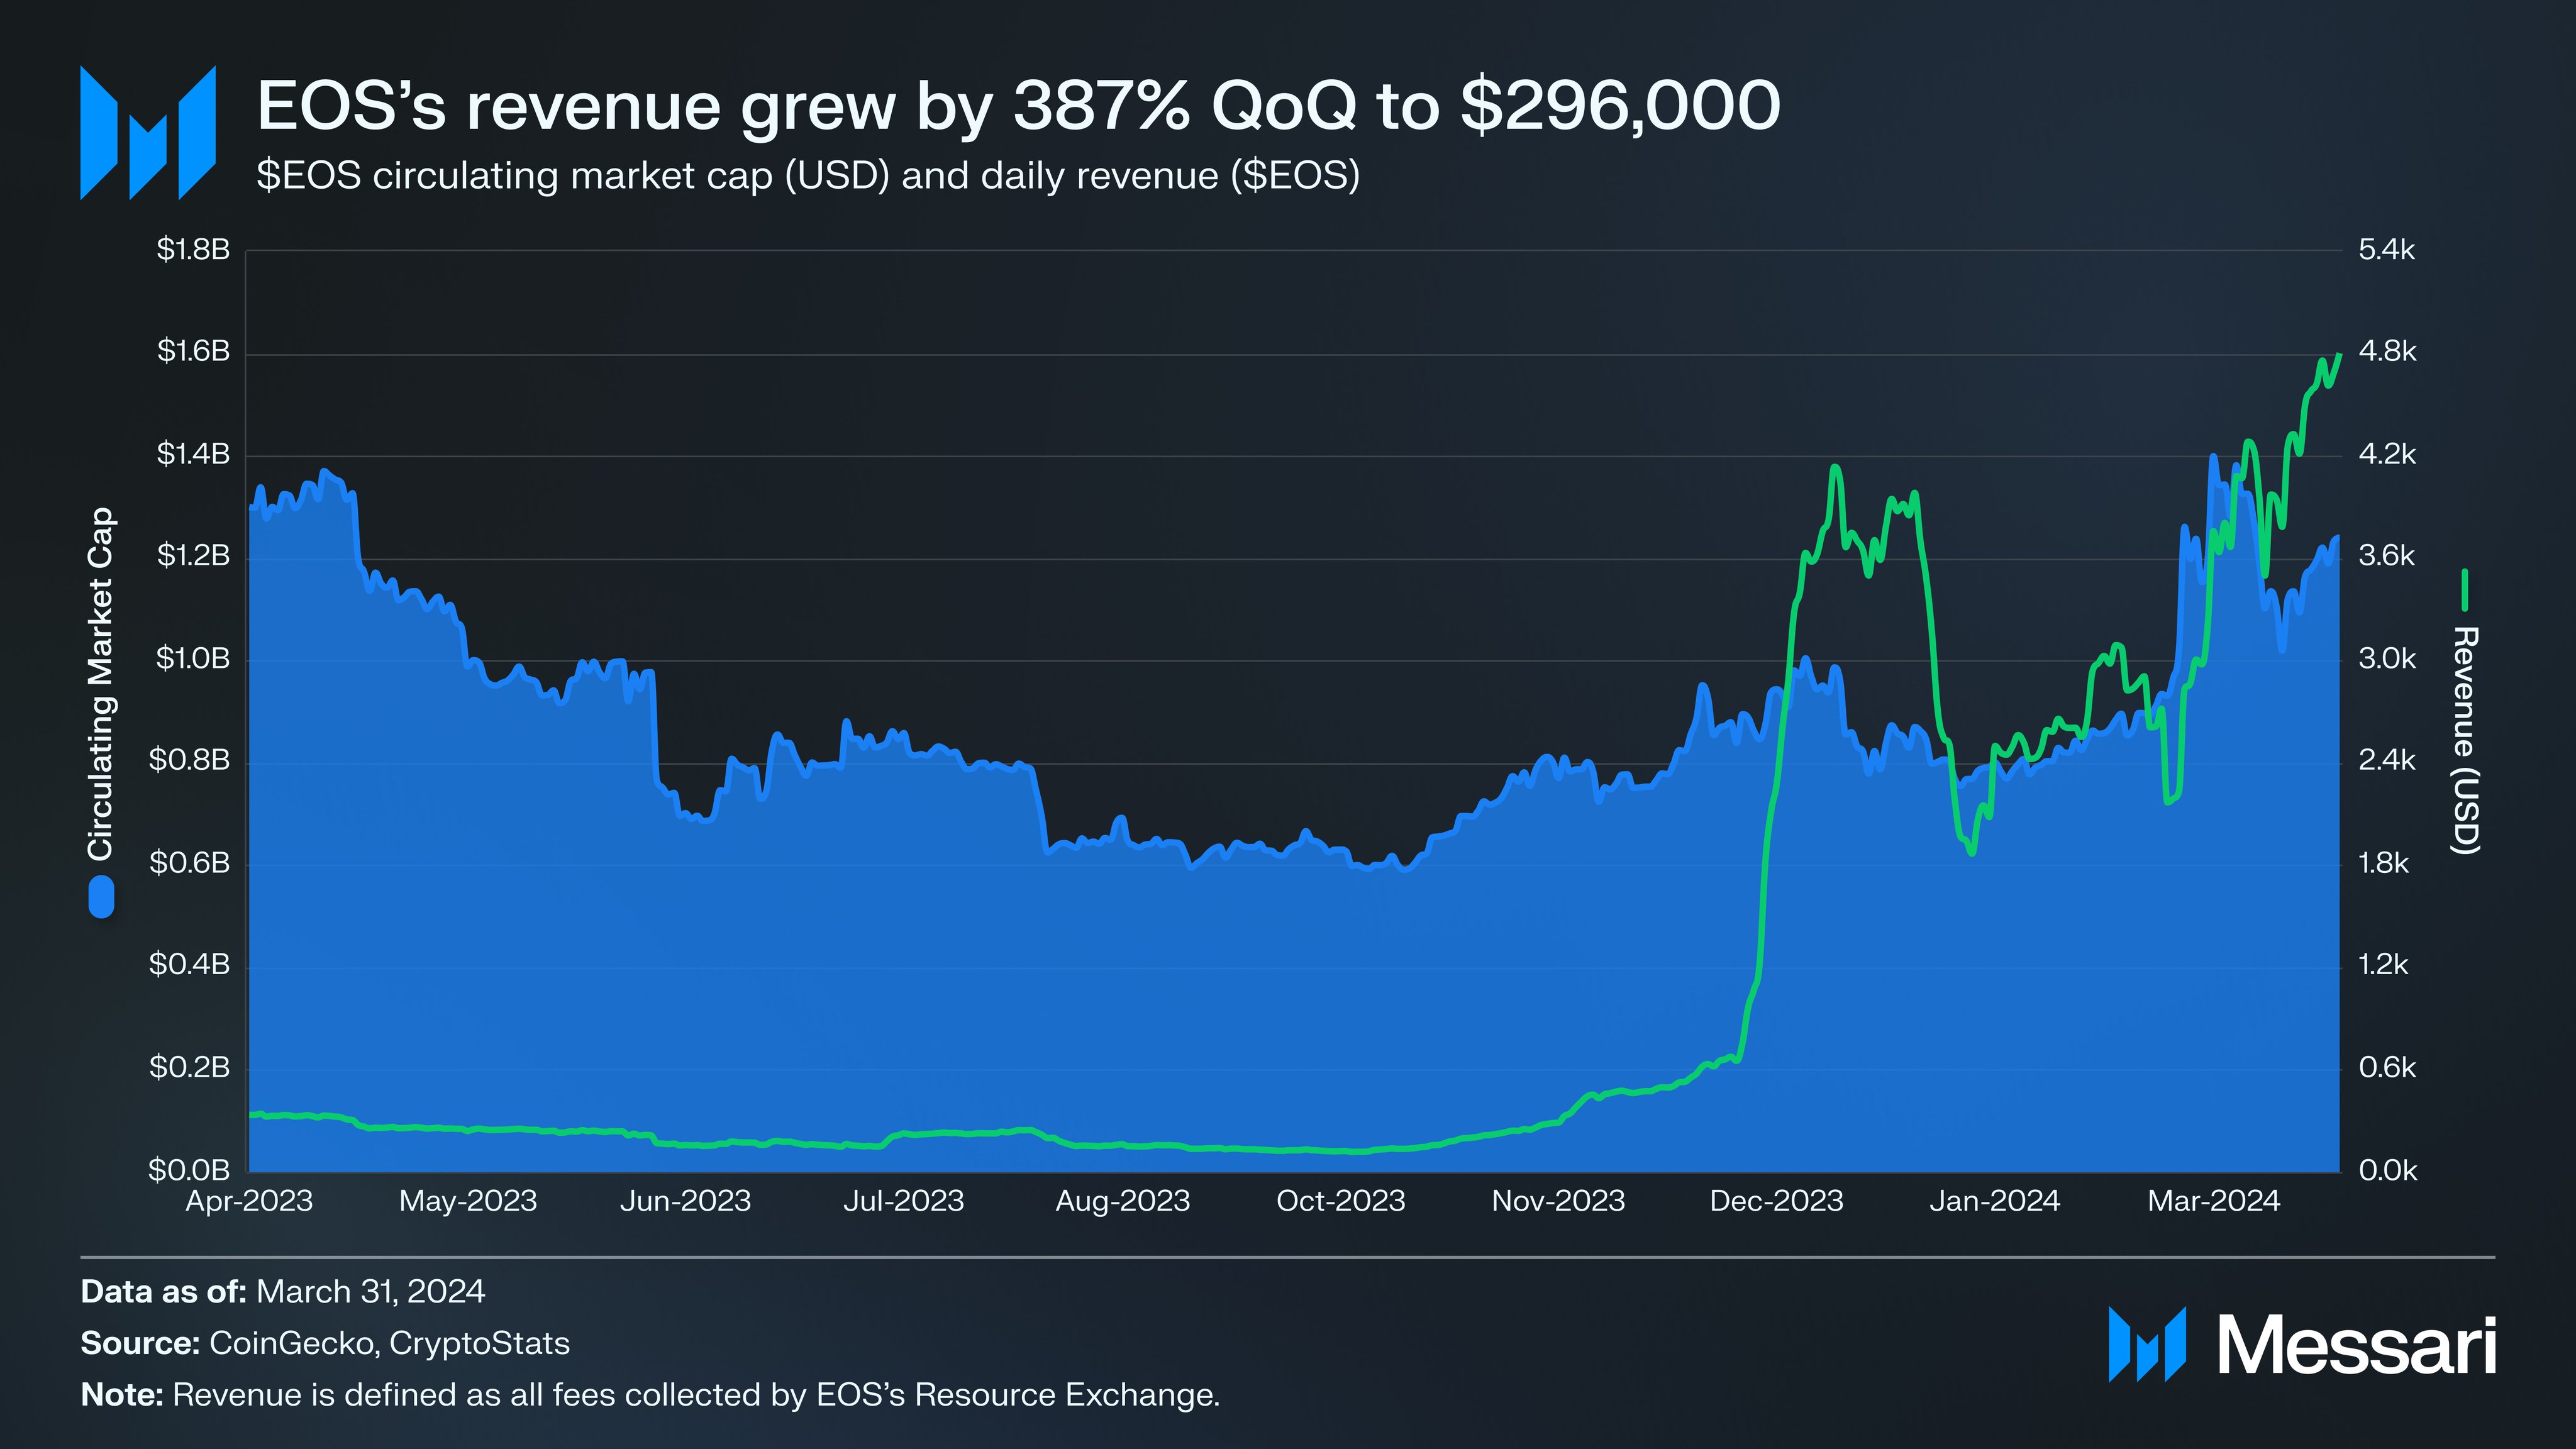Click the subtitle '$EOS circulating market cap (USD)'
The image size is (2576, 1449).
(573, 176)
